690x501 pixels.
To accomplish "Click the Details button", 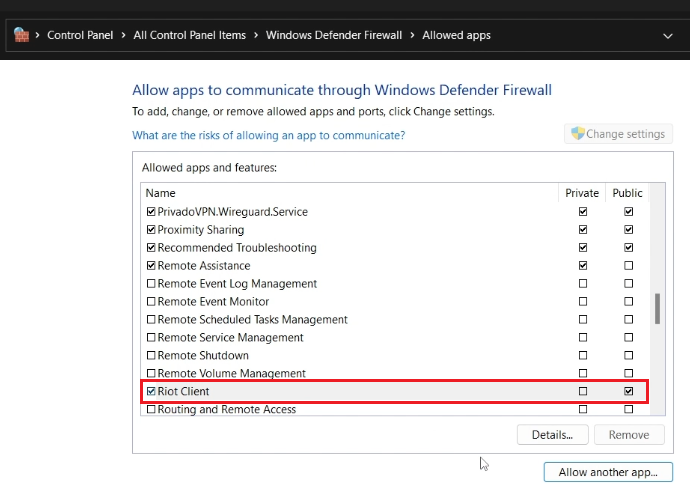I will 552,435.
